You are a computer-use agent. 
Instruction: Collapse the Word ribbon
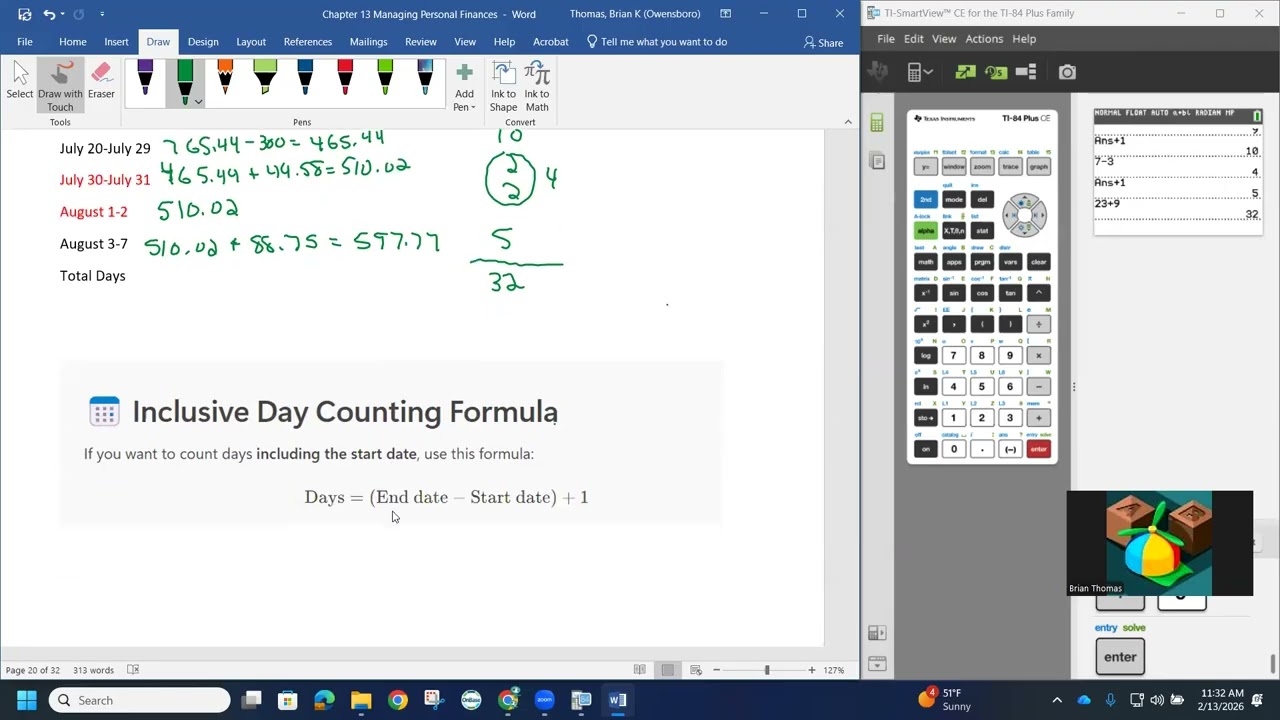coord(848,122)
